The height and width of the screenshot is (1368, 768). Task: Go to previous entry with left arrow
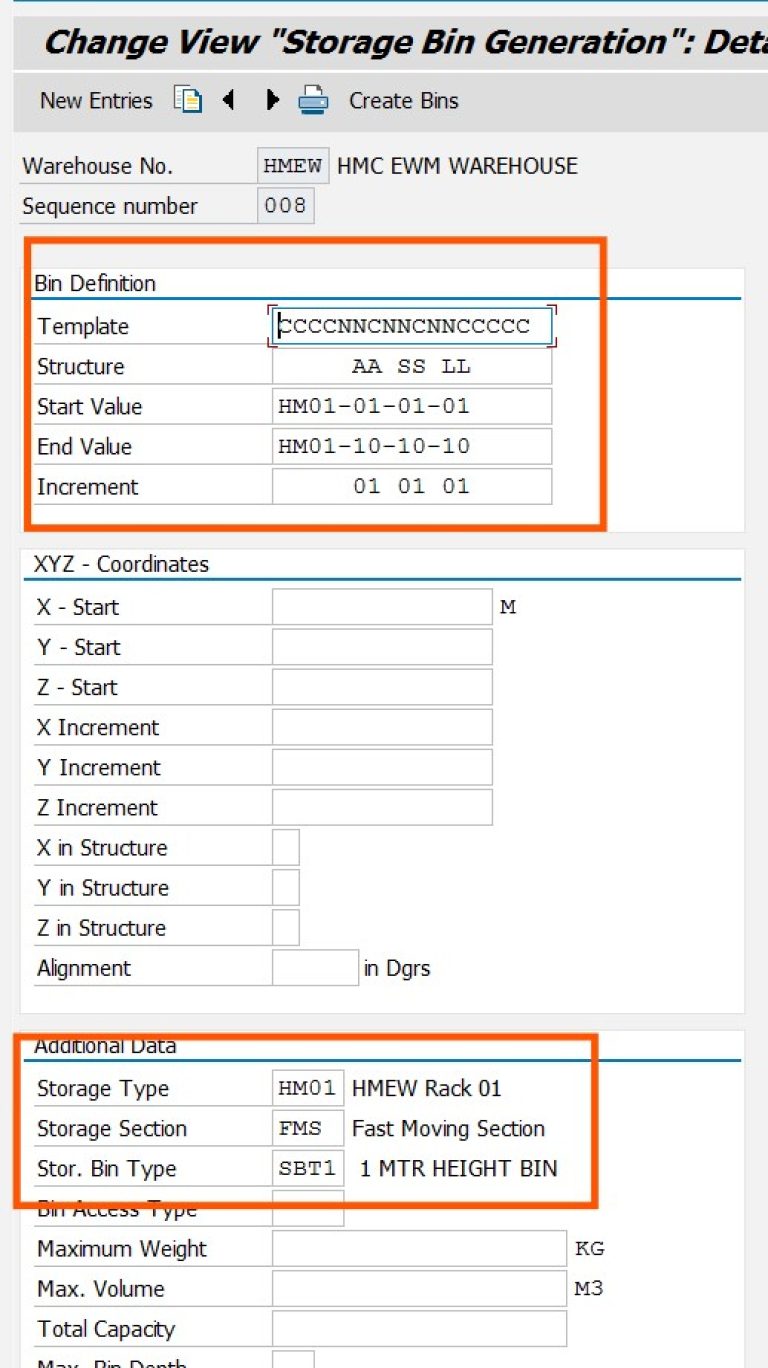click(x=229, y=100)
